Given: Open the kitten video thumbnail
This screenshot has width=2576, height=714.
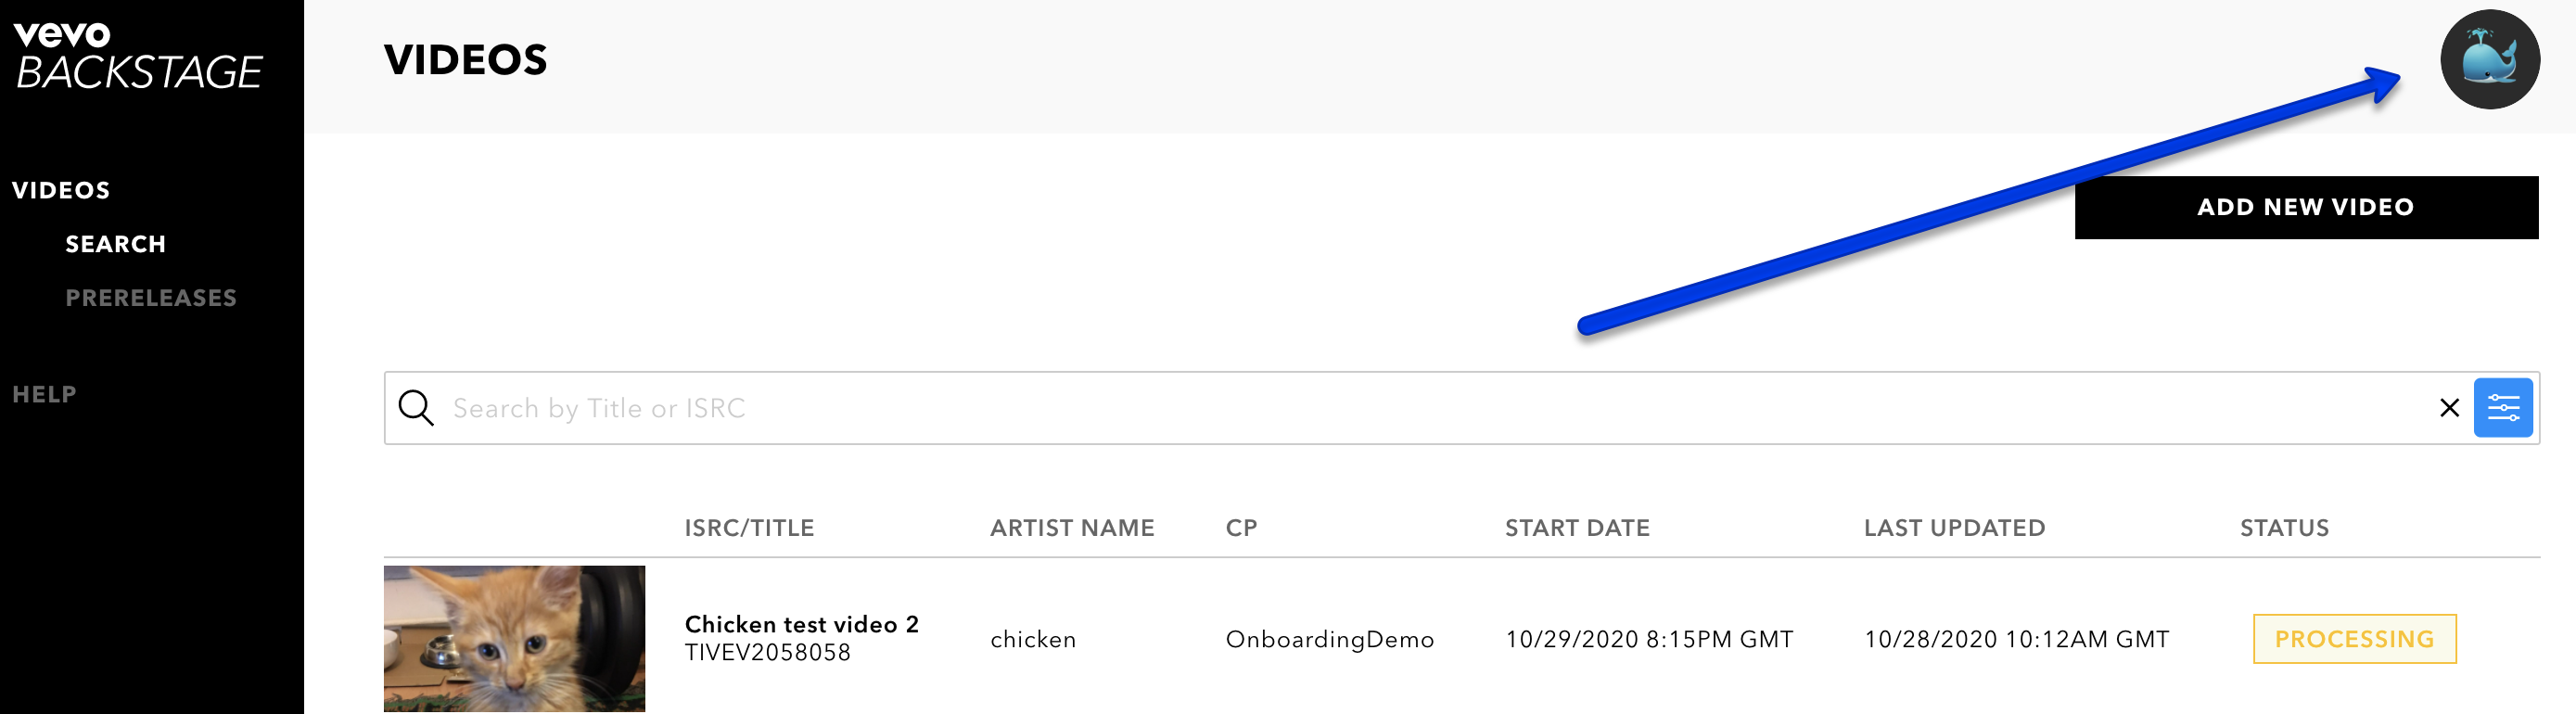Looking at the screenshot, I should [514, 639].
